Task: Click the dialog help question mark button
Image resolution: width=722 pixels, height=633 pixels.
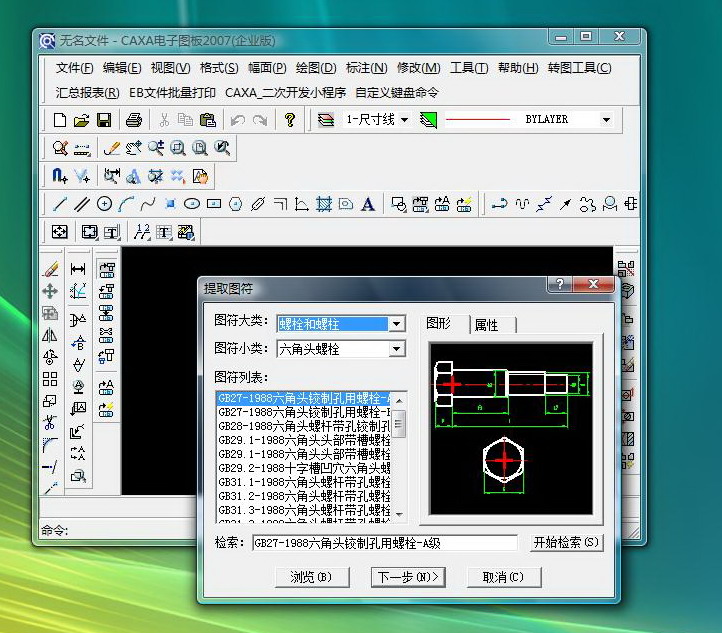Action: click(x=559, y=285)
